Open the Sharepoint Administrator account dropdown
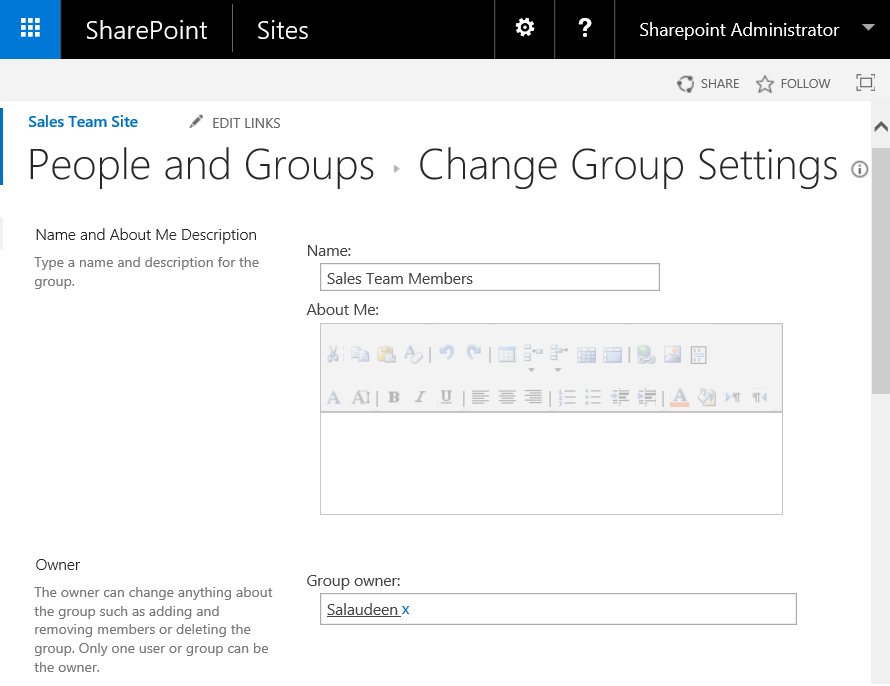 pos(753,30)
